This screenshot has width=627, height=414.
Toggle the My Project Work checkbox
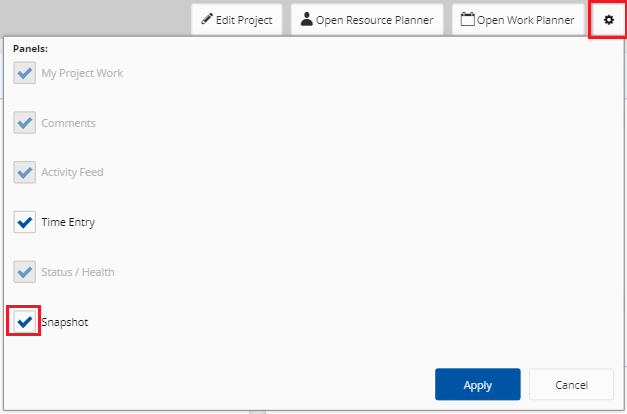pos(24,73)
